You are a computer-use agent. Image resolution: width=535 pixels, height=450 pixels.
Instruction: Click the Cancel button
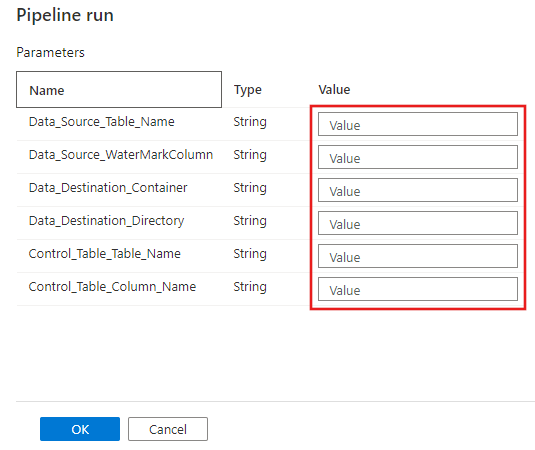pos(168,429)
